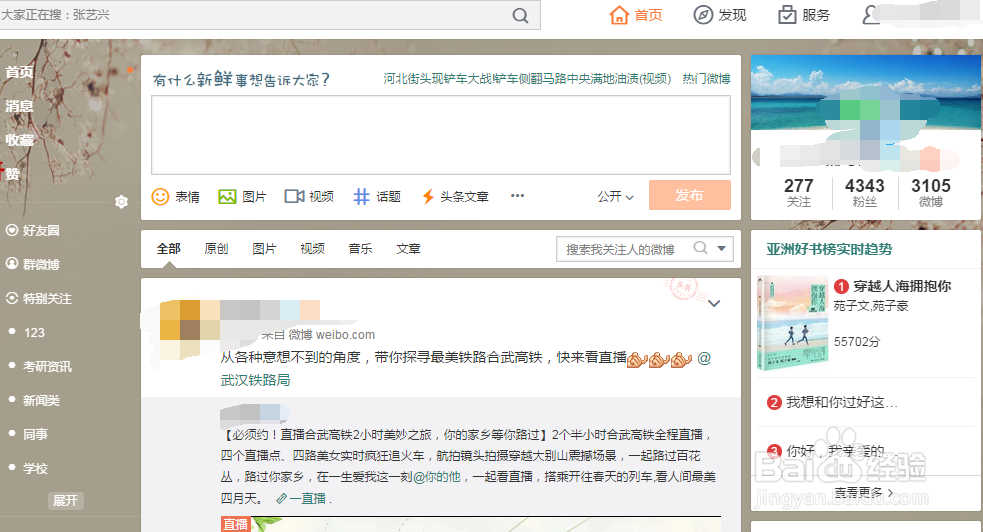Viewport: 983px width, 532px height.
Task: Select the 学校 group in sidebar
Action: pos(35,468)
